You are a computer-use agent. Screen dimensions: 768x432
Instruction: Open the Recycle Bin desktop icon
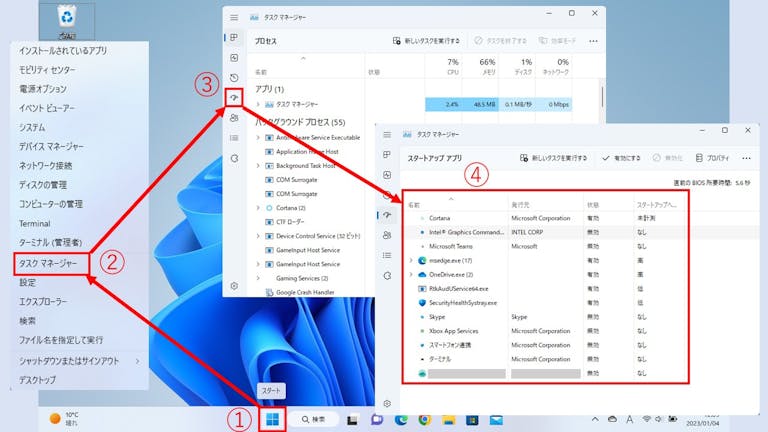[67, 21]
